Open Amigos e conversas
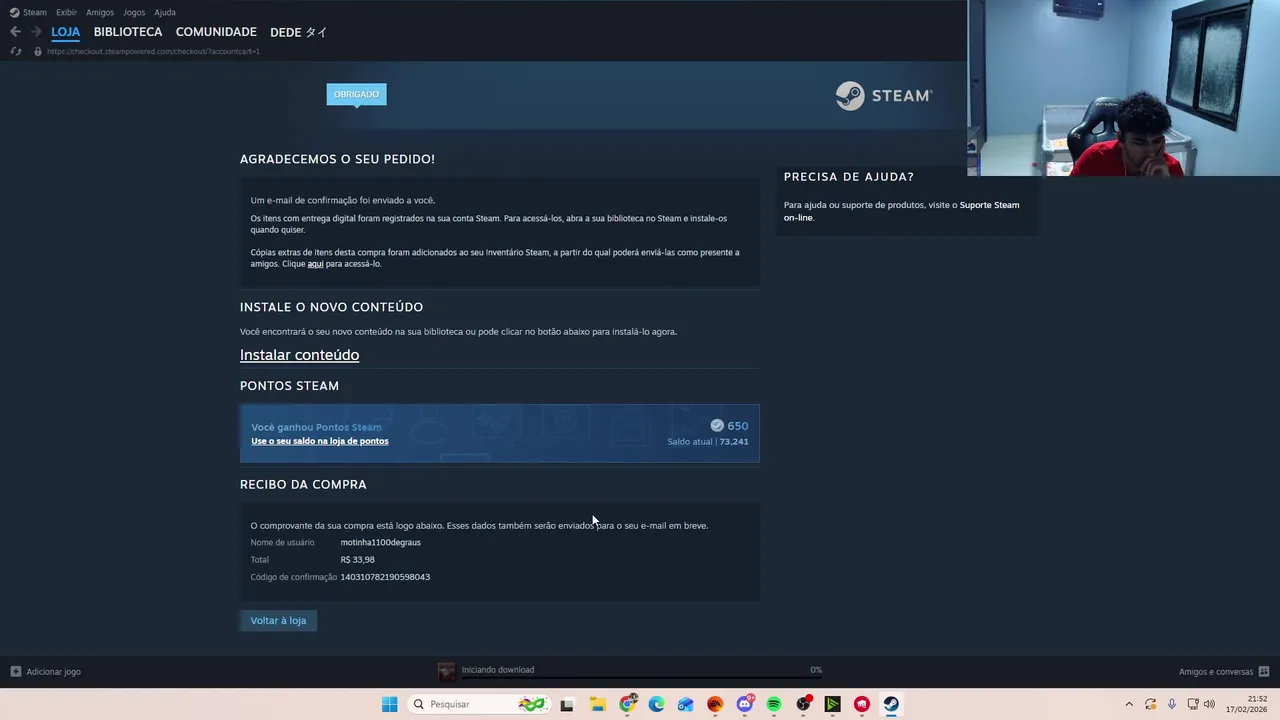 click(x=1216, y=672)
